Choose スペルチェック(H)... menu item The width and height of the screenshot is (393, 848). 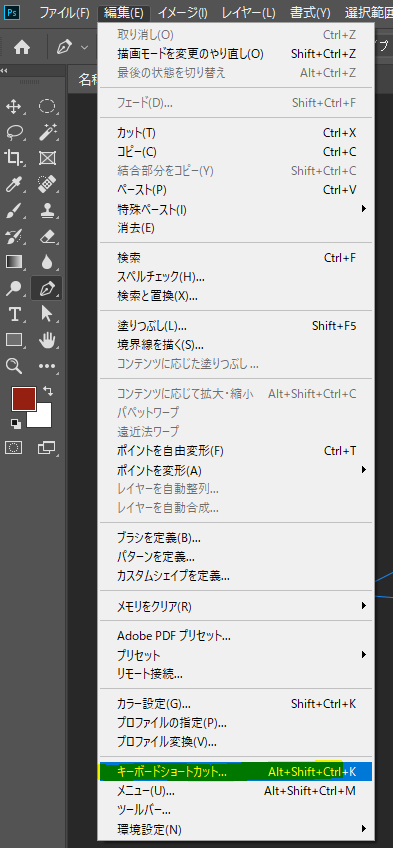click(235, 277)
